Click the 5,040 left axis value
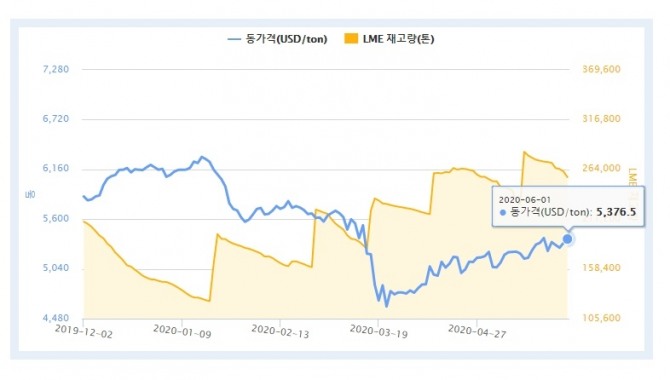 pos(56,268)
